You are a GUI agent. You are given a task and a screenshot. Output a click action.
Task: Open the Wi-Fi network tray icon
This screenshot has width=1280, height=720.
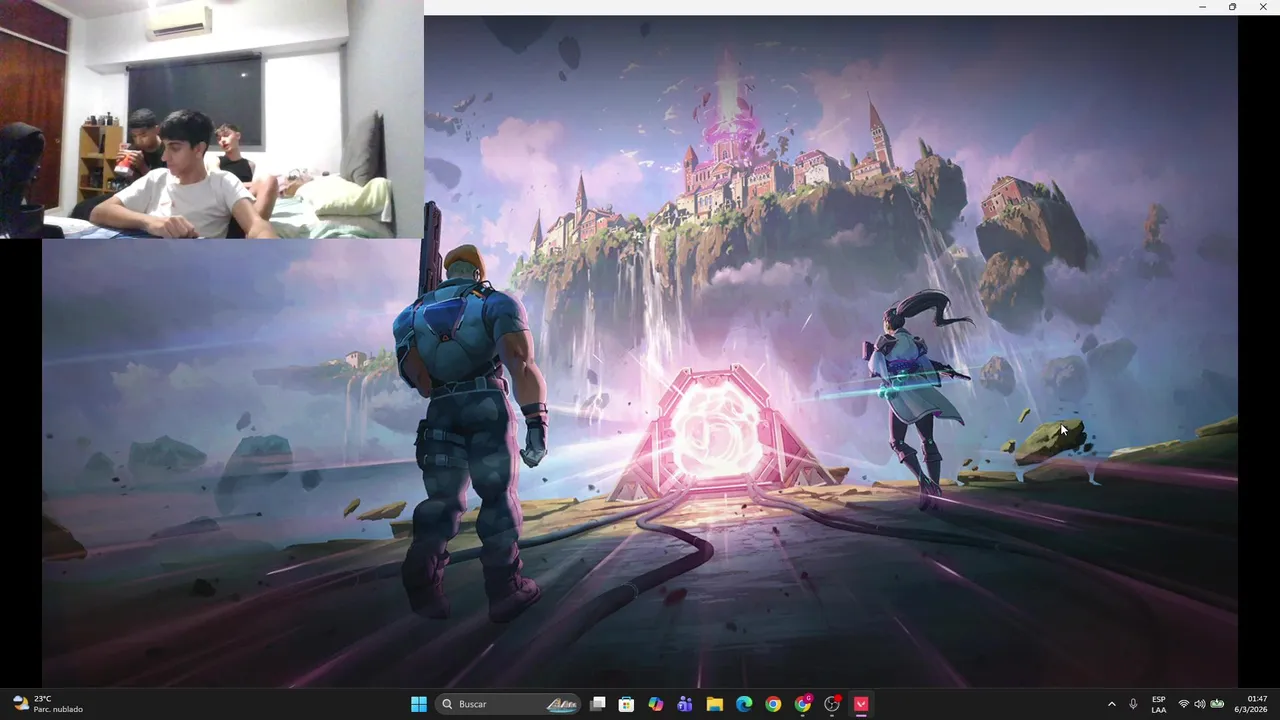pyautogui.click(x=1184, y=704)
